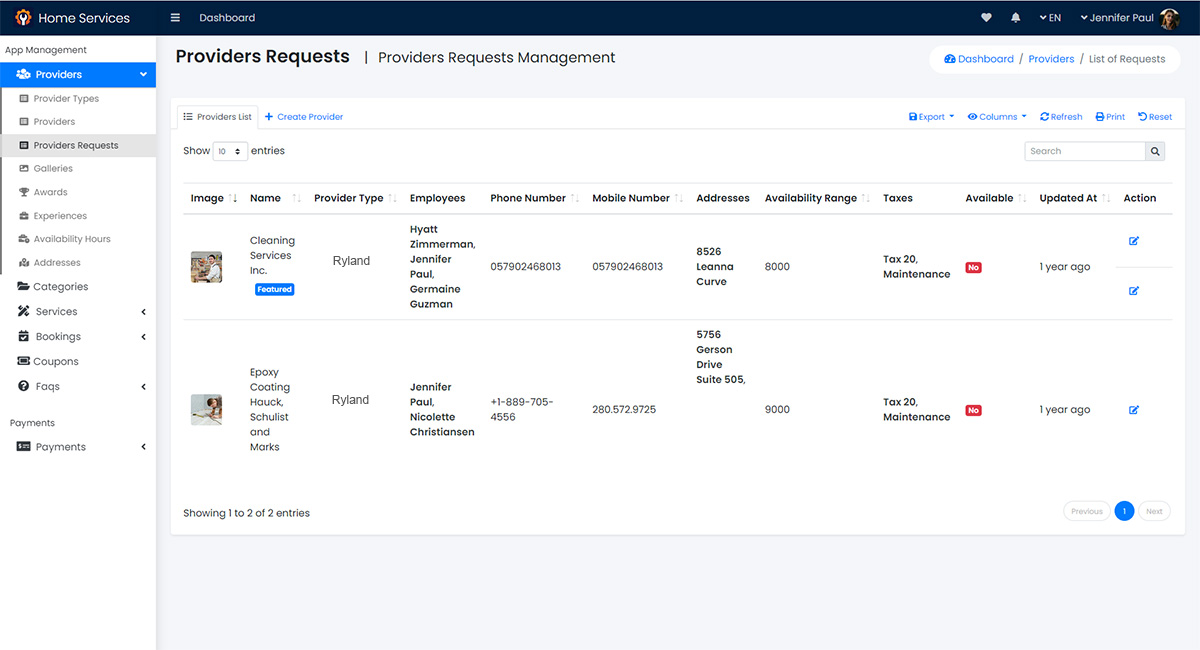This screenshot has height=650, width=1200.
Task: Click Dashboard breadcrumb link
Action: (x=979, y=59)
